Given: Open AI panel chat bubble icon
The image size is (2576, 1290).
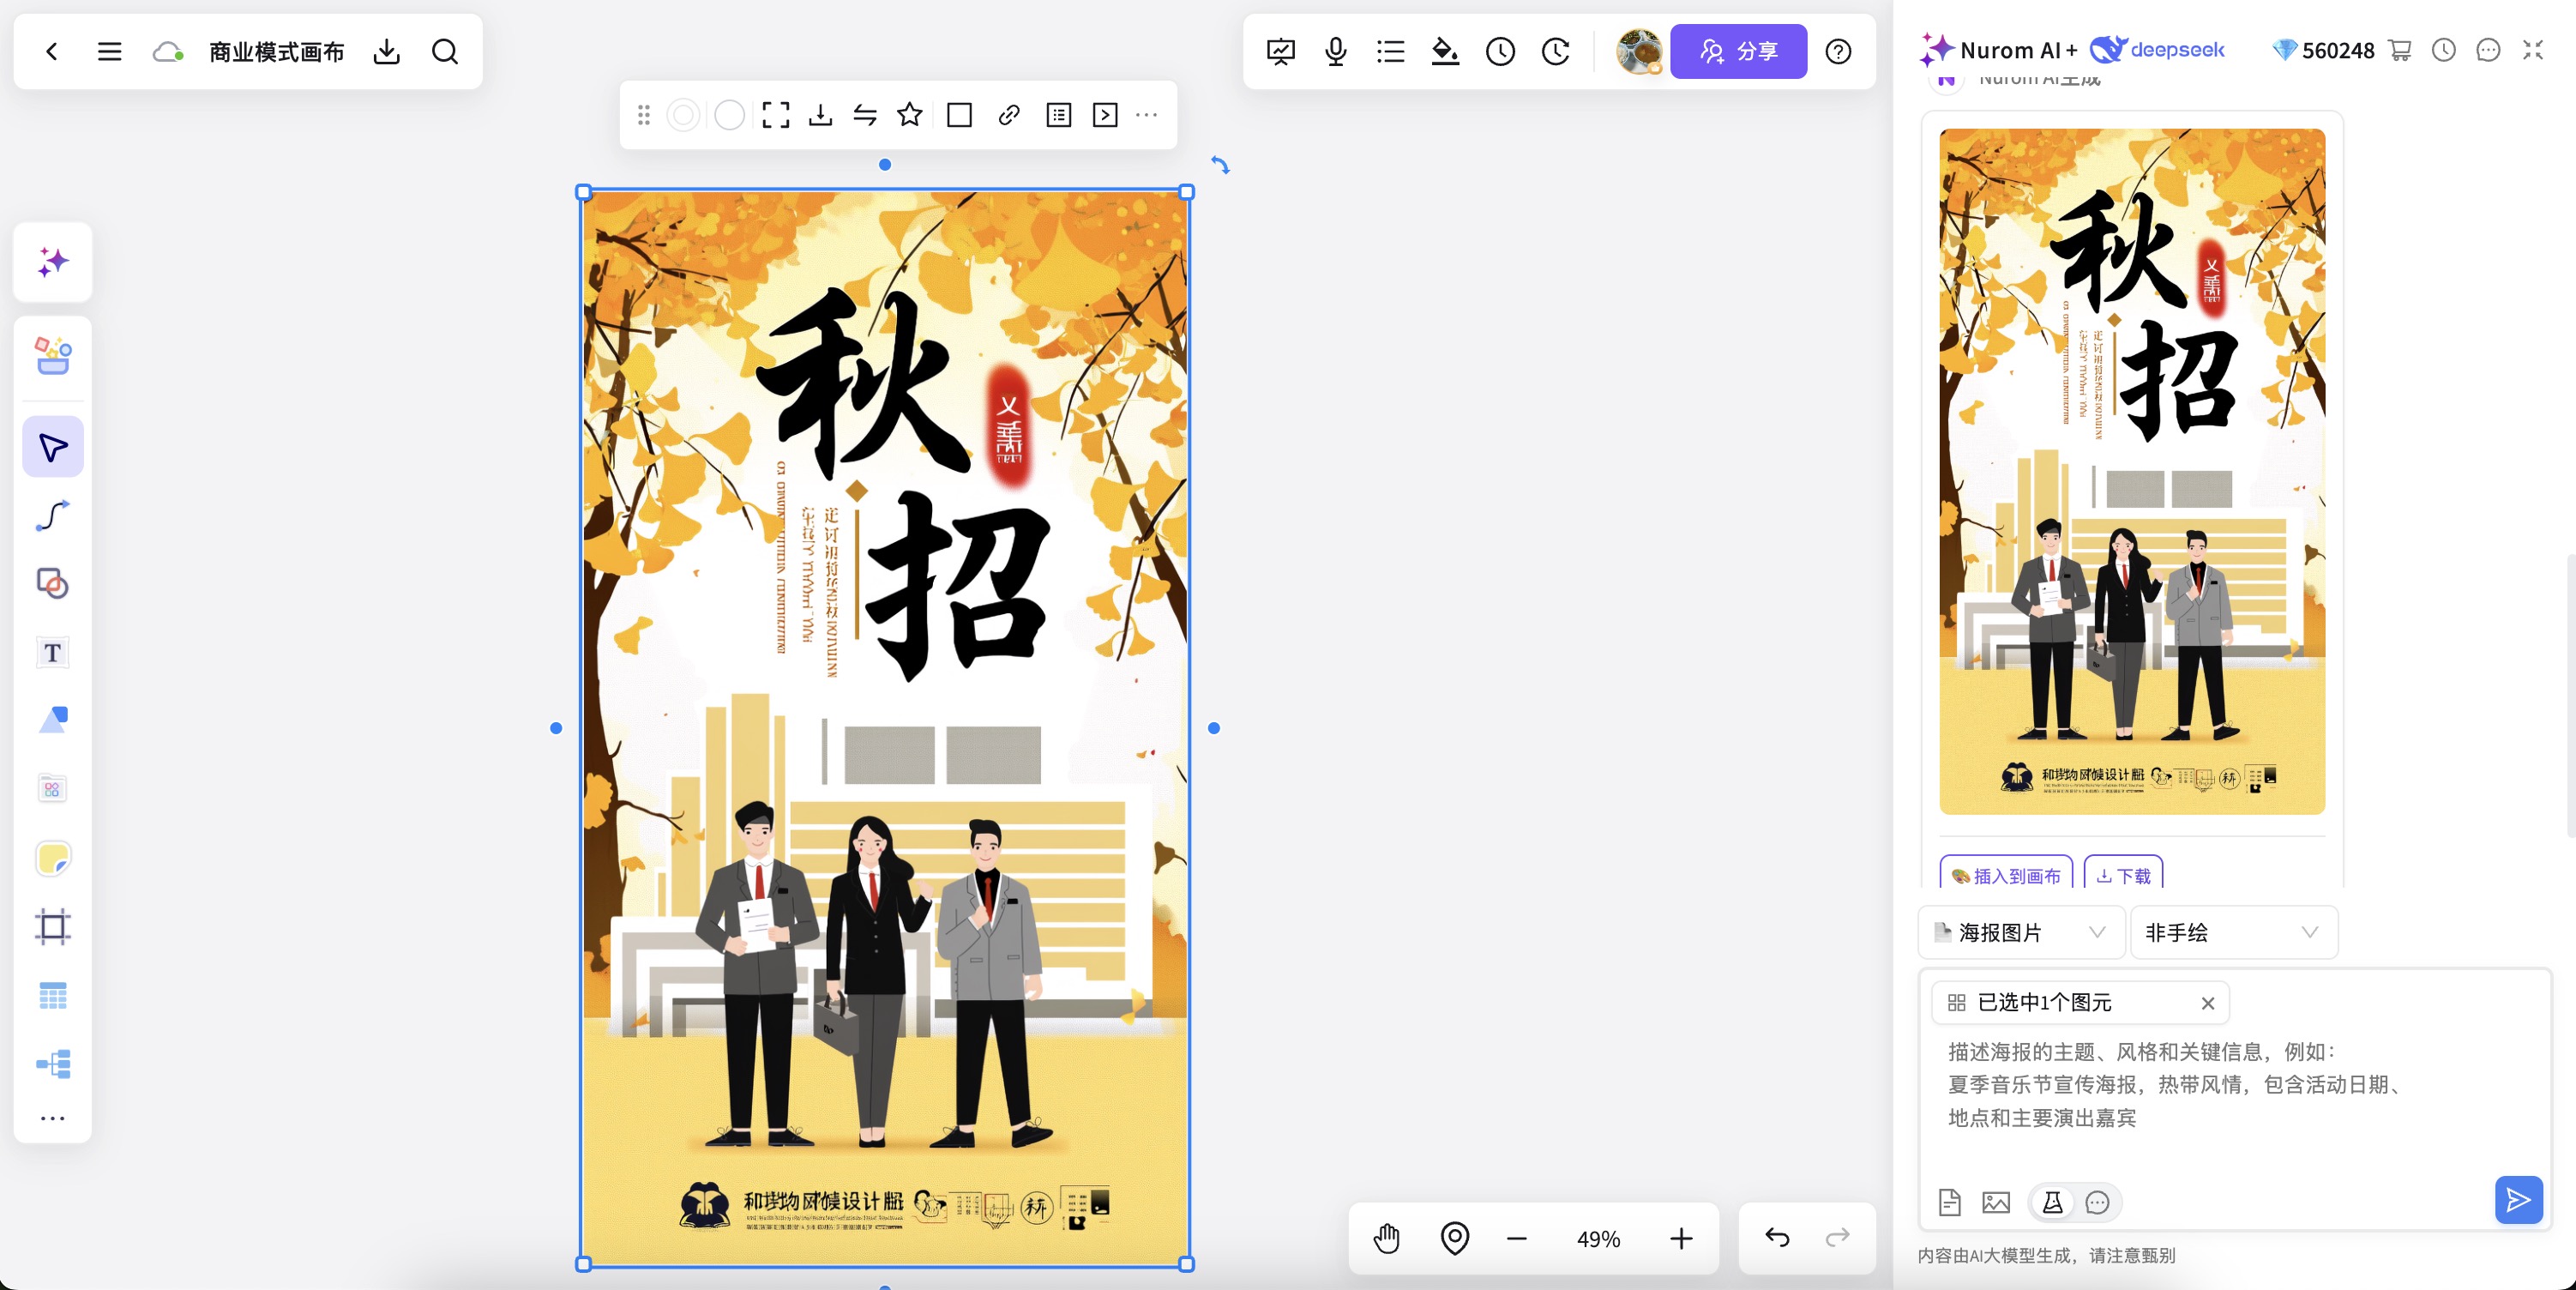Looking at the screenshot, I should click(x=2488, y=50).
